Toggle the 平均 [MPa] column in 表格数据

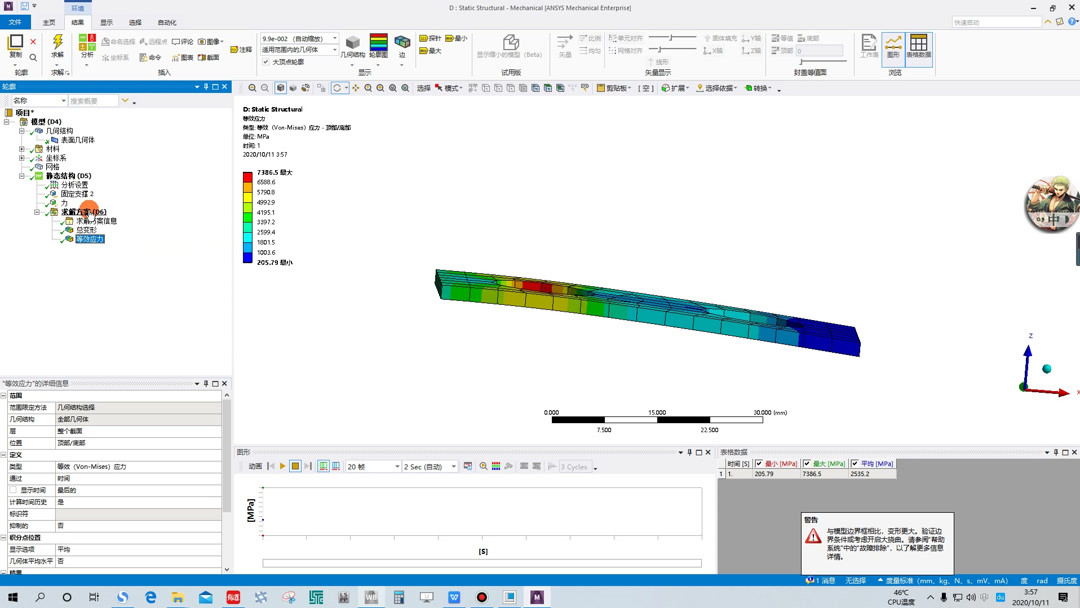tap(855, 461)
